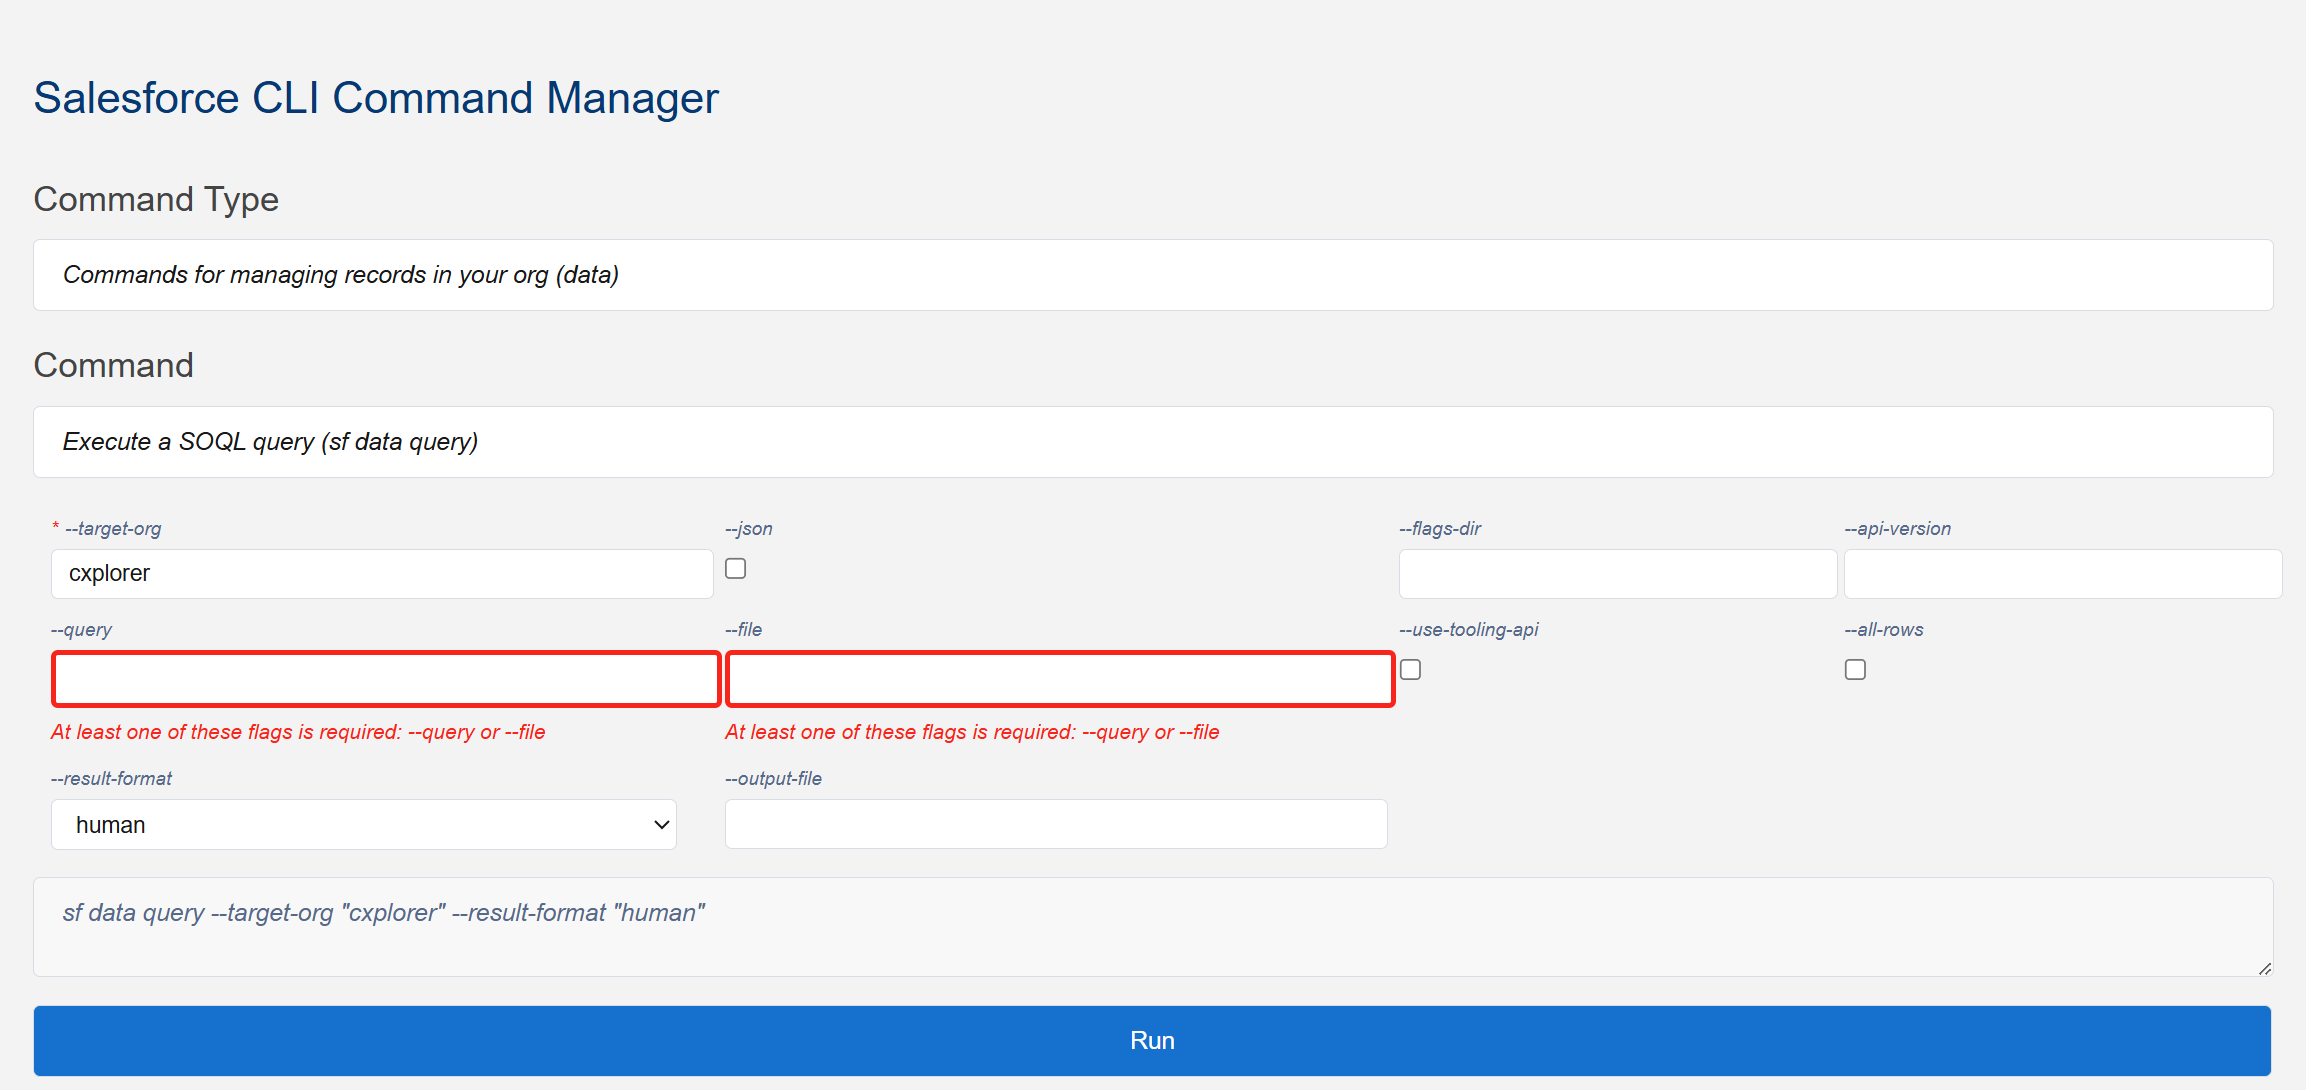2306x1090 pixels.
Task: Click the --output-file text input
Action: pyautogui.click(x=1056, y=824)
